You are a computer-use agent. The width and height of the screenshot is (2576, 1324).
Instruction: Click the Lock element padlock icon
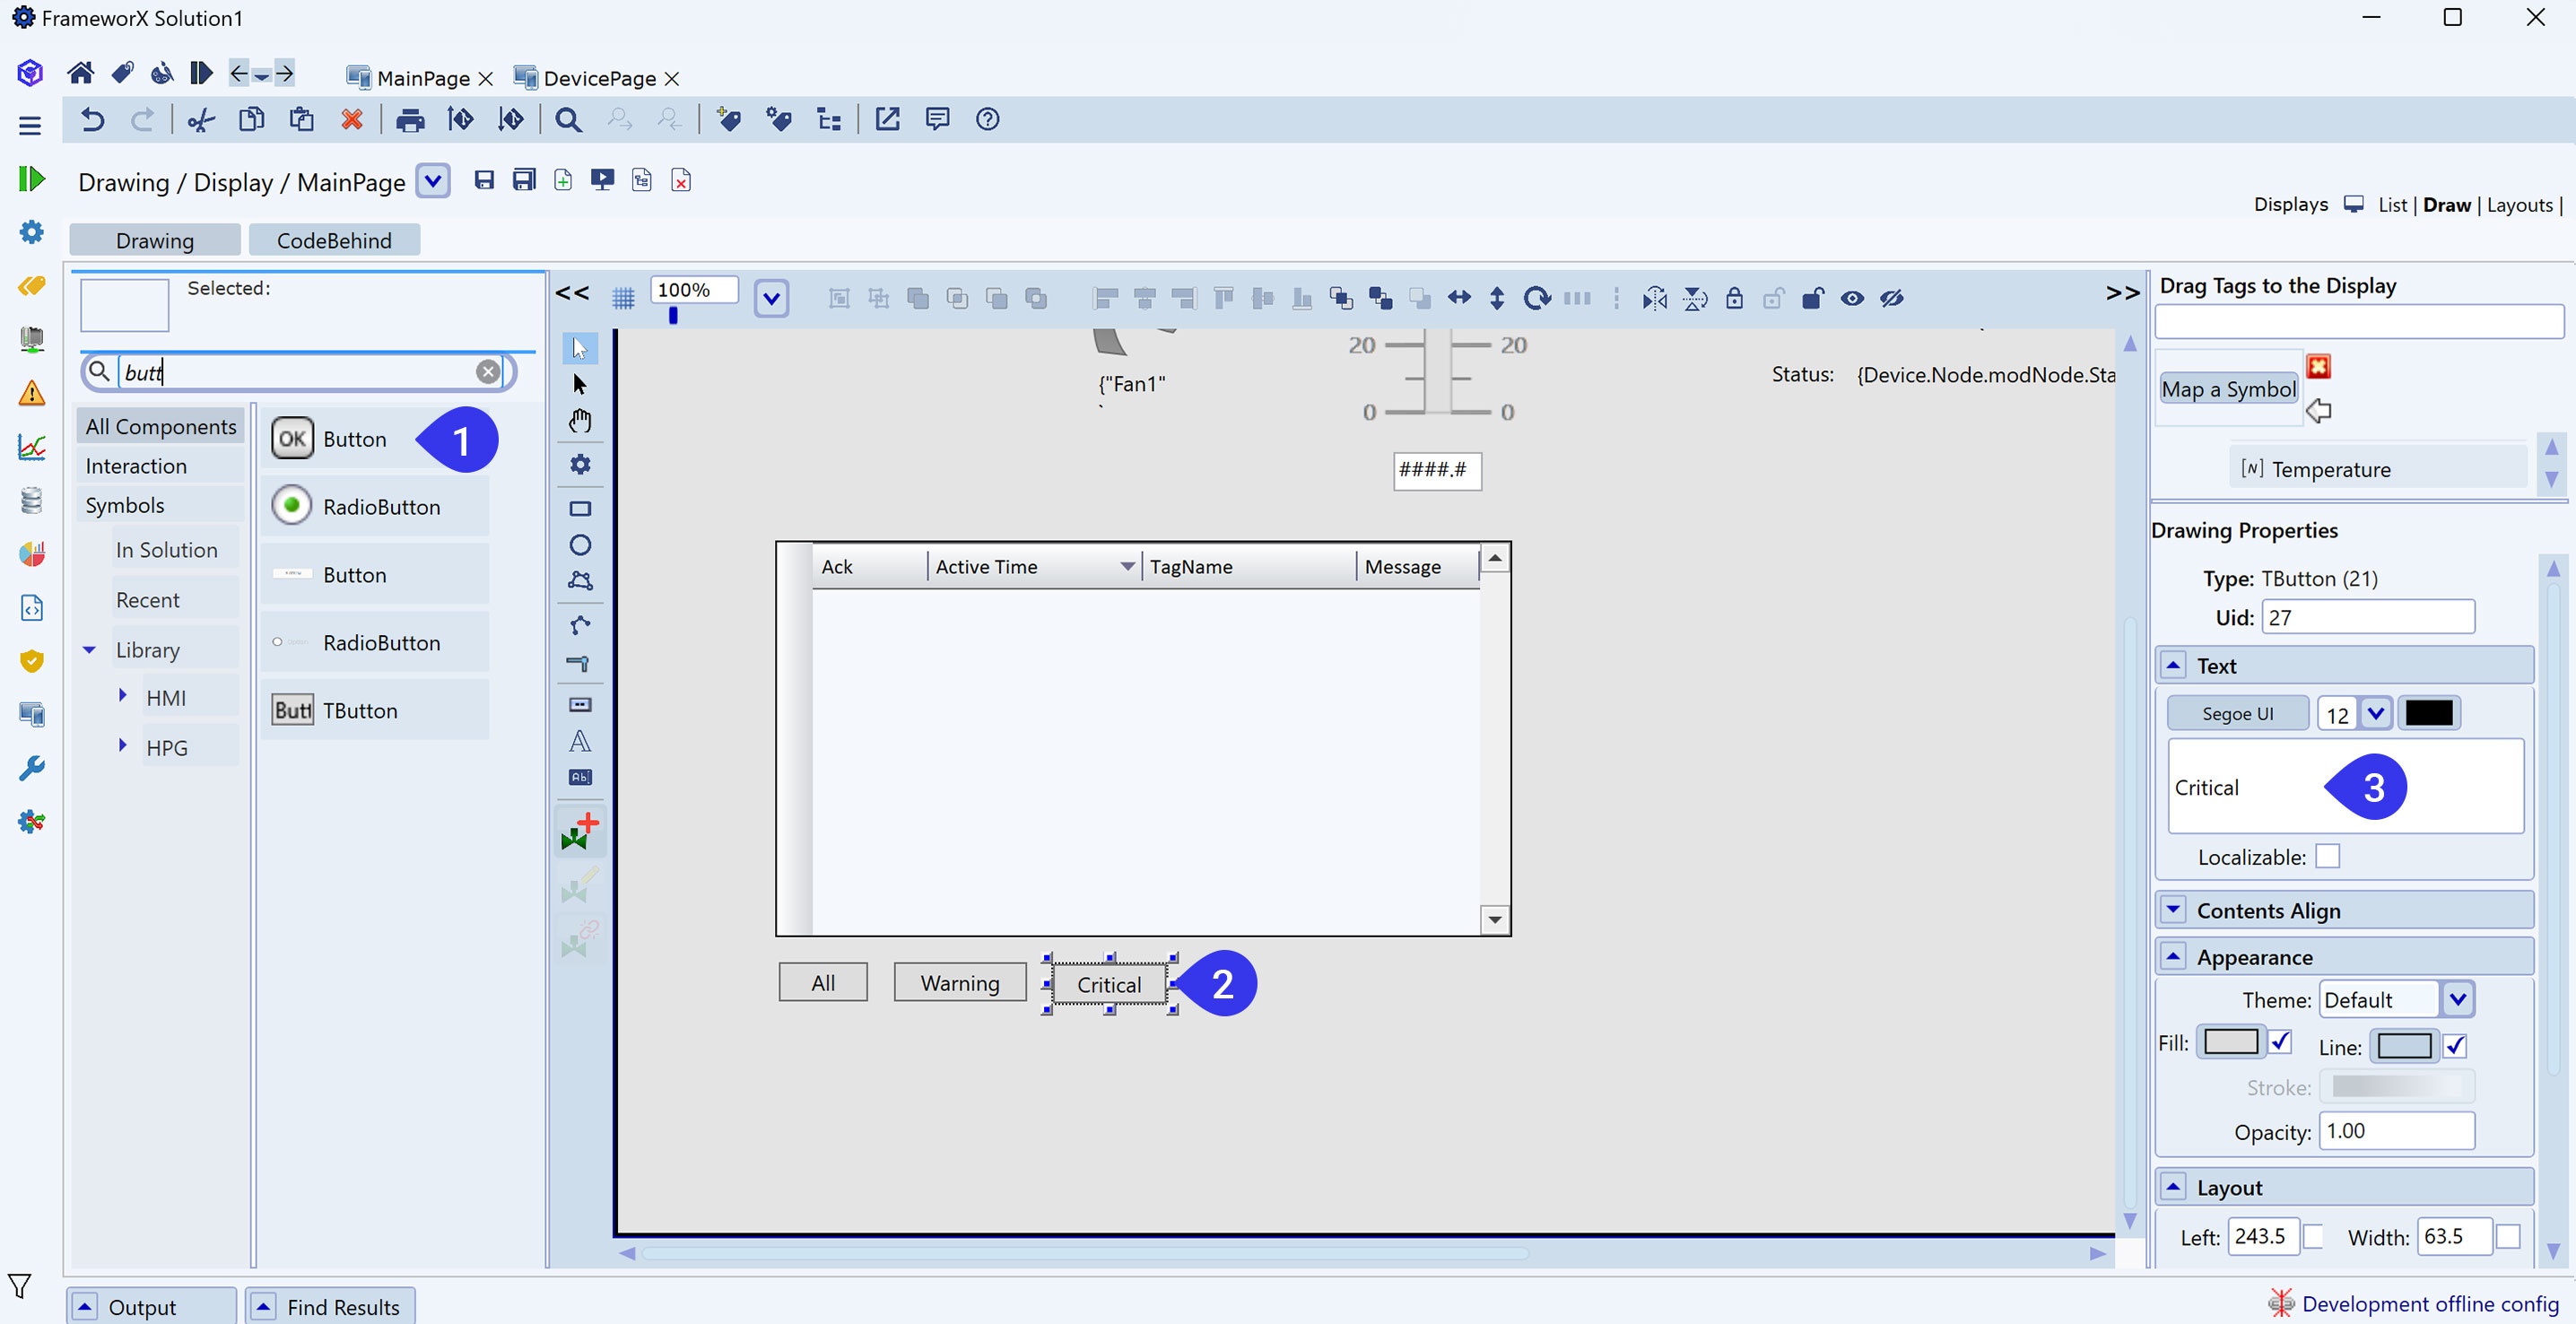(x=1735, y=298)
